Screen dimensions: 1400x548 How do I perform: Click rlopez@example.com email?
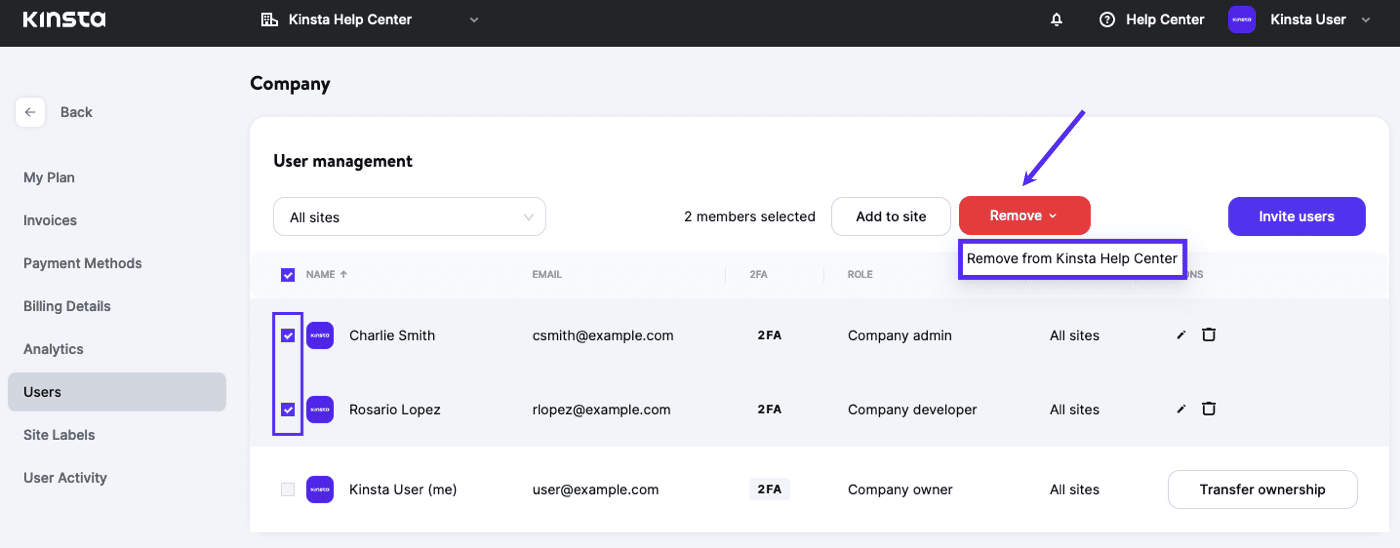(601, 409)
